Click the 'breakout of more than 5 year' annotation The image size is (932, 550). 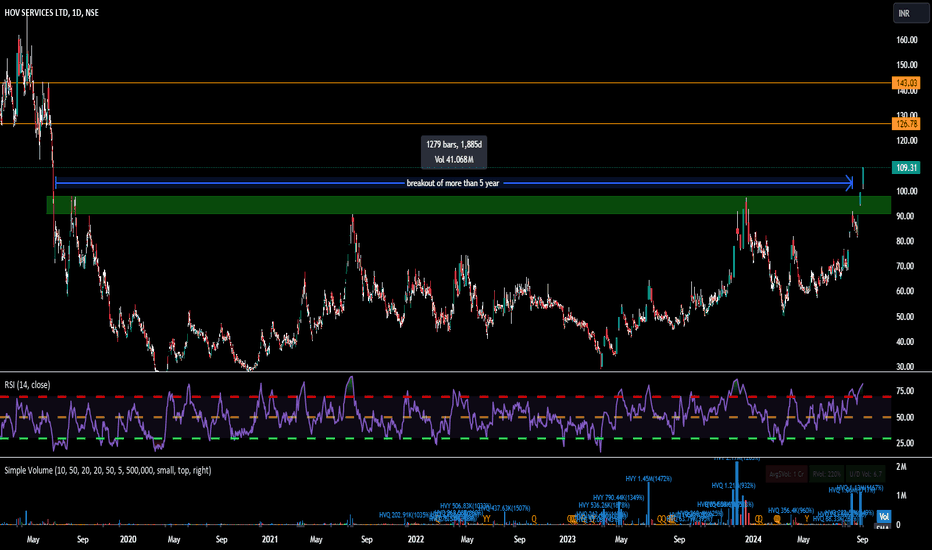pos(453,183)
